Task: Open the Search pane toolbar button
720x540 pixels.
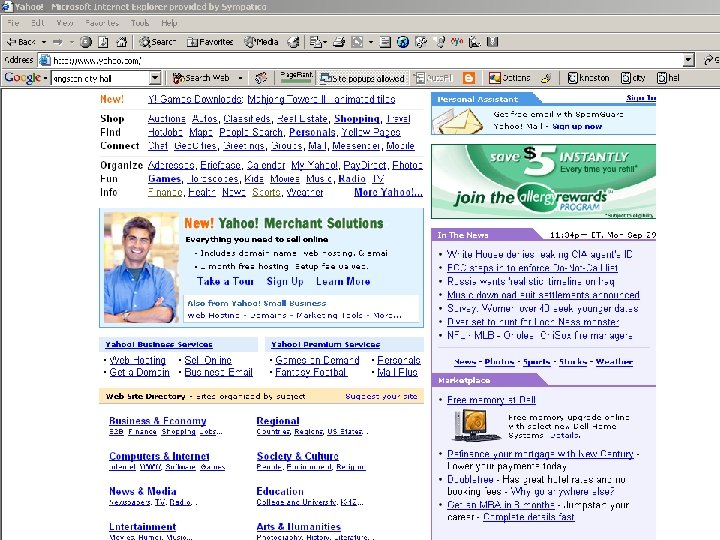Action: pos(158,42)
